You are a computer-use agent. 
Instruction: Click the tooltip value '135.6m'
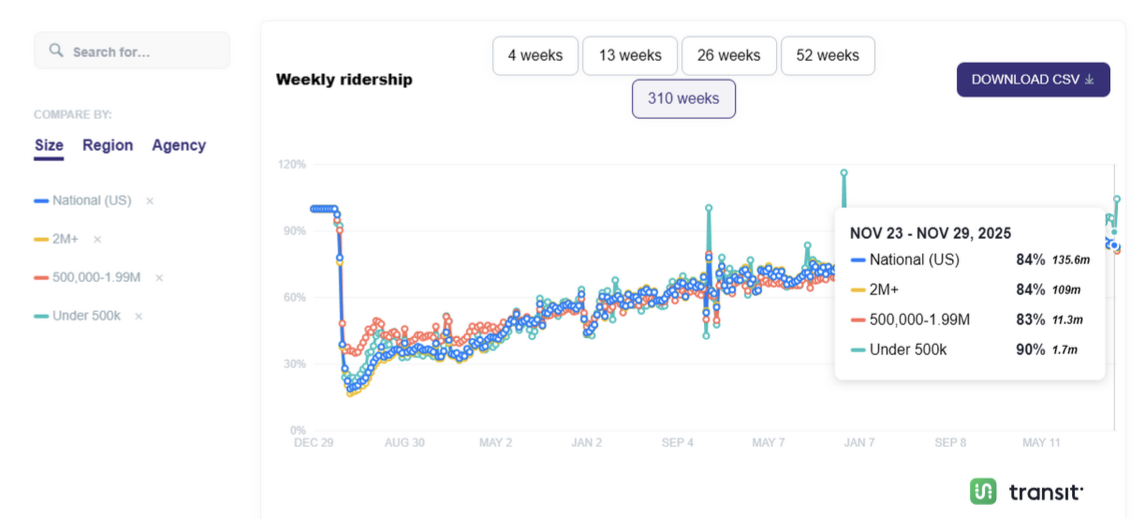[1070, 260]
